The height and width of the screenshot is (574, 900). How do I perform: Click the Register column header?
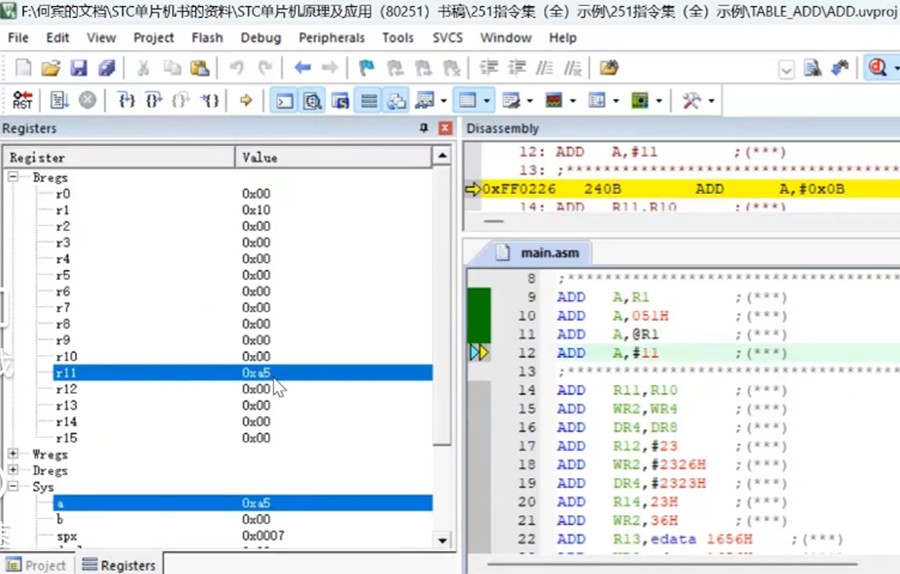(x=119, y=157)
